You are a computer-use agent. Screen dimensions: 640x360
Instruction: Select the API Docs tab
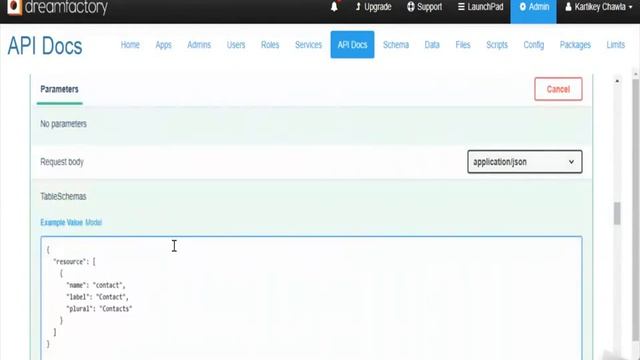[x=352, y=45]
